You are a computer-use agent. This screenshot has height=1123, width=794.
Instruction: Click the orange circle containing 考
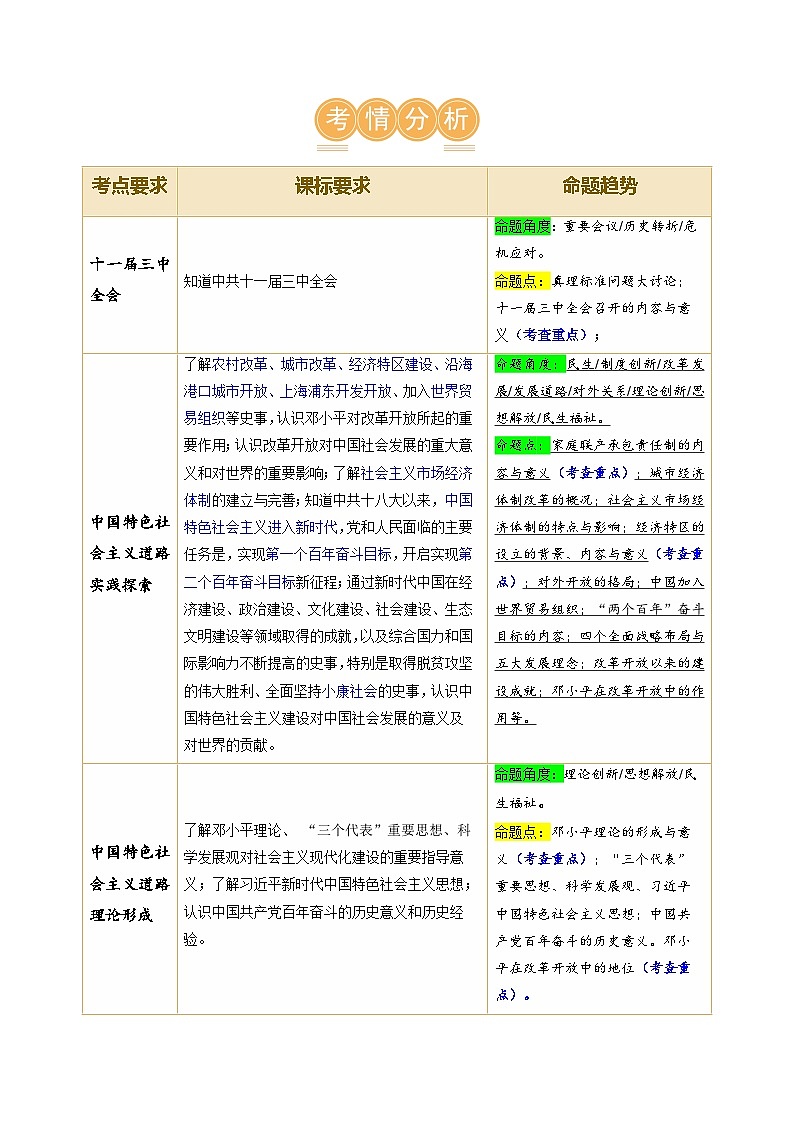point(338,120)
